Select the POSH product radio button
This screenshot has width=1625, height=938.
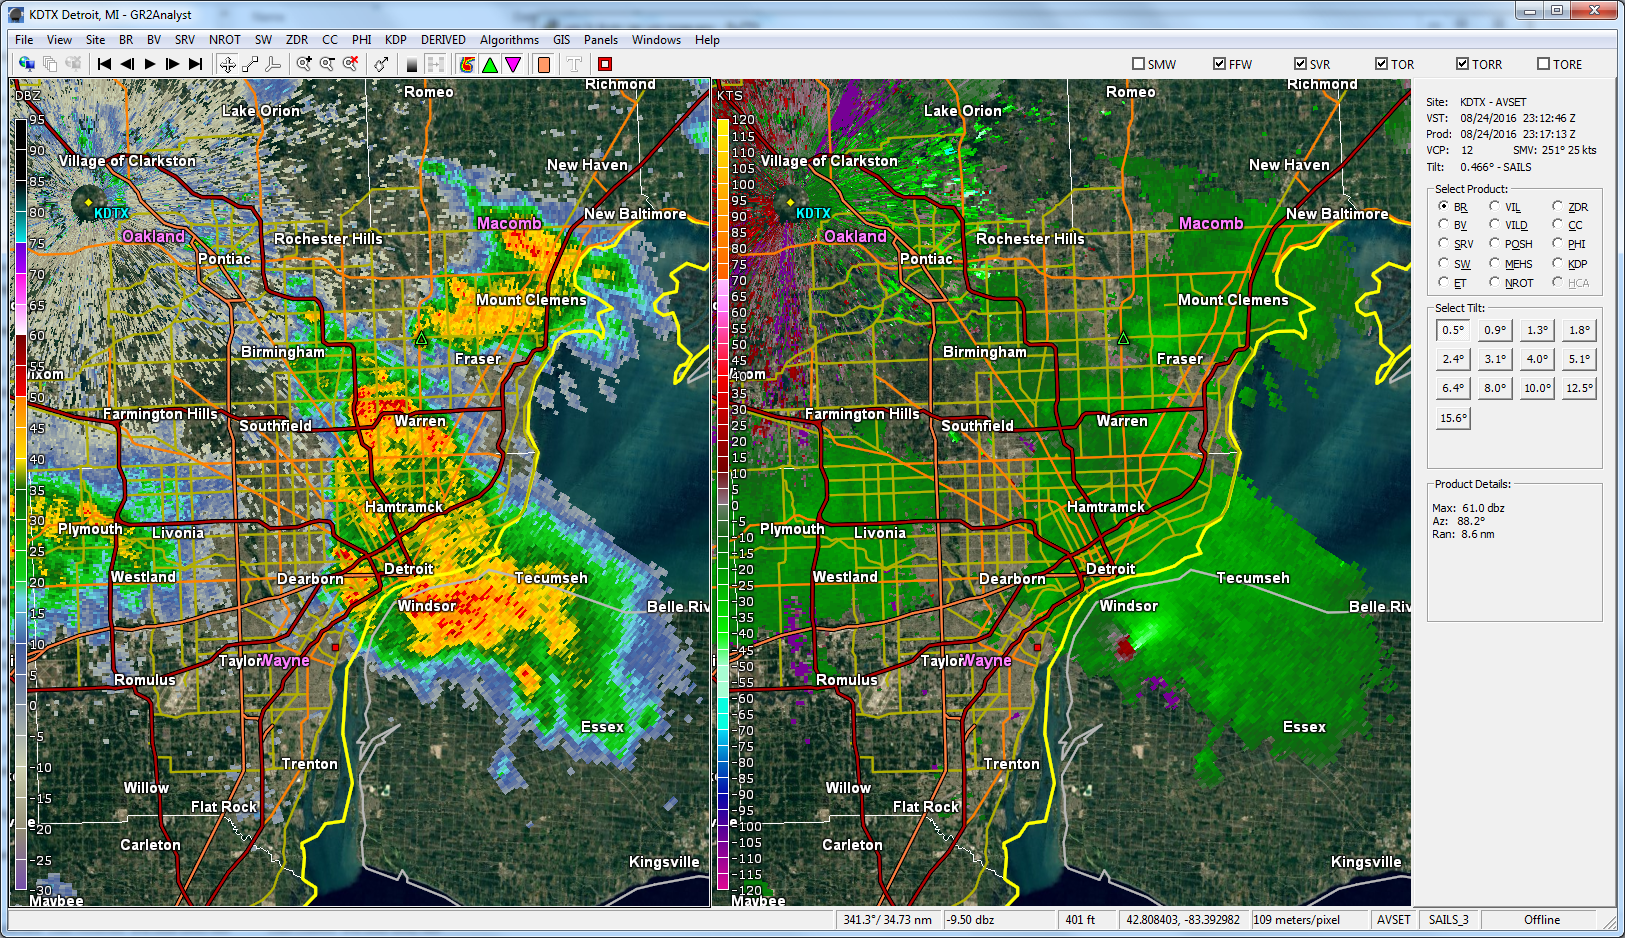coord(1494,244)
